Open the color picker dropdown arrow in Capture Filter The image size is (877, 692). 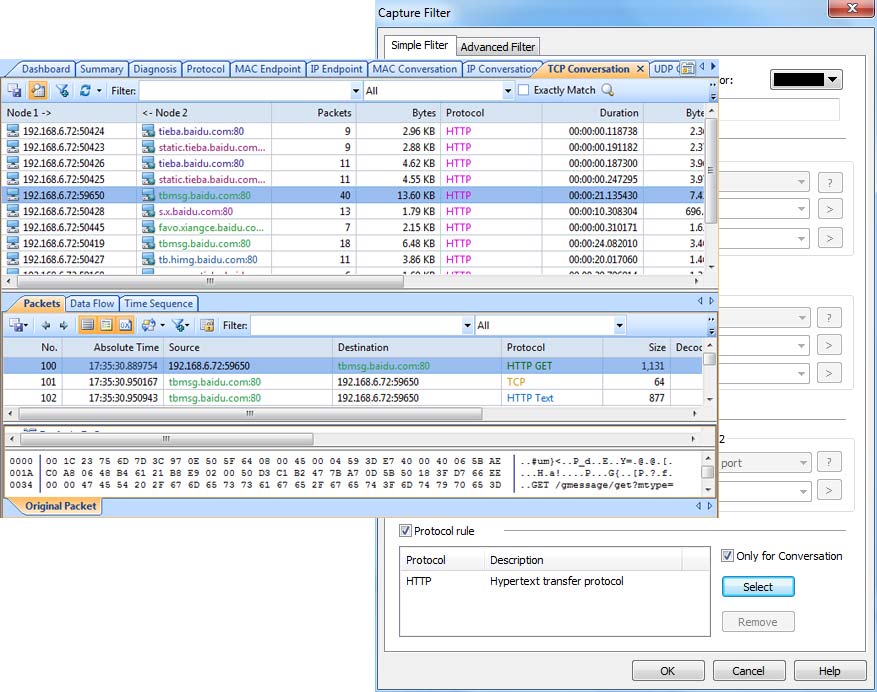click(x=833, y=79)
